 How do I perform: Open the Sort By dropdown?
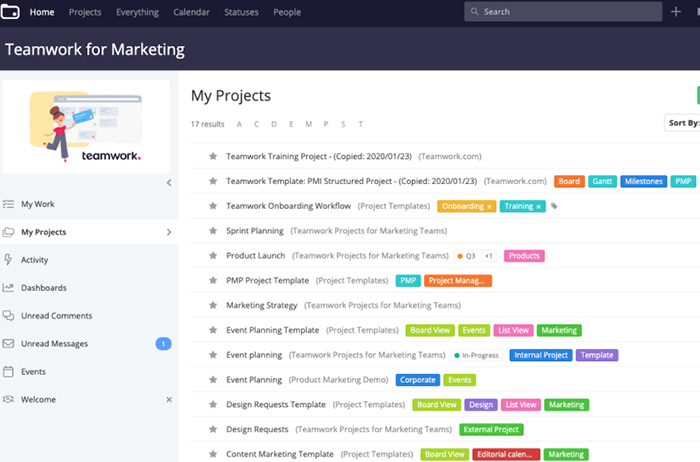682,123
